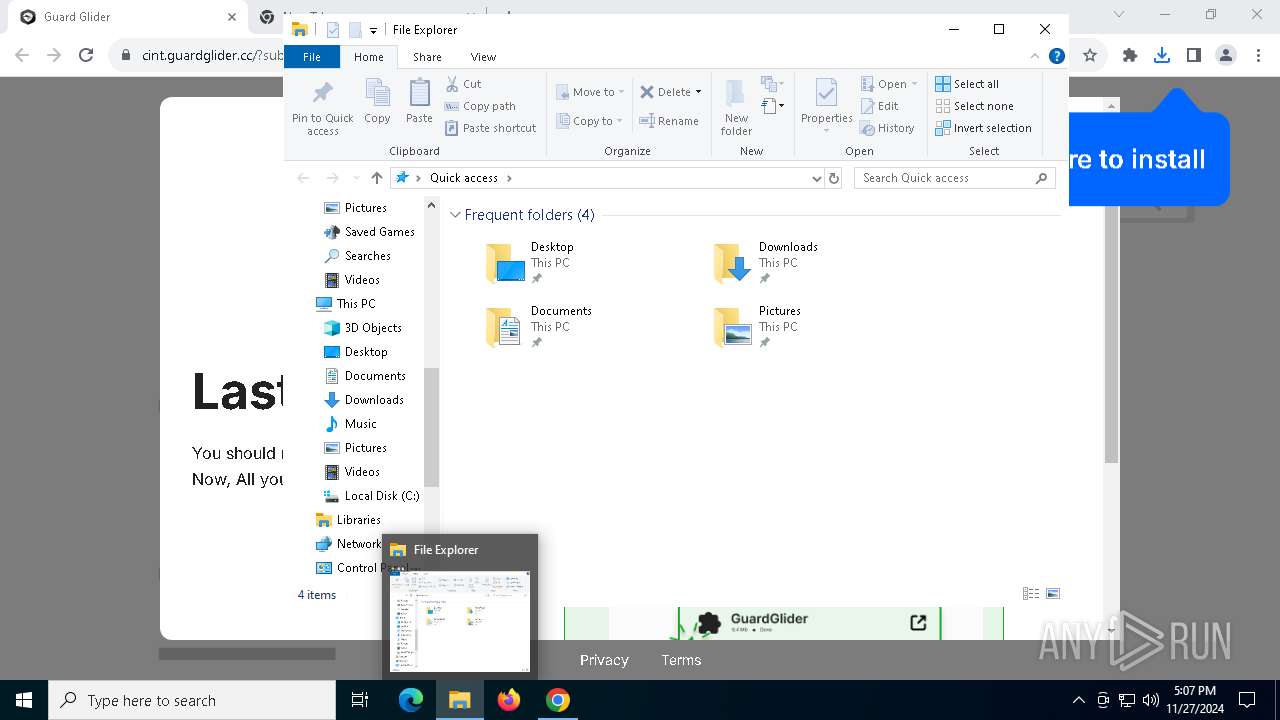Image resolution: width=1280 pixels, height=720 pixels.
Task: Click Pin to Quick access icon
Action: (x=322, y=108)
